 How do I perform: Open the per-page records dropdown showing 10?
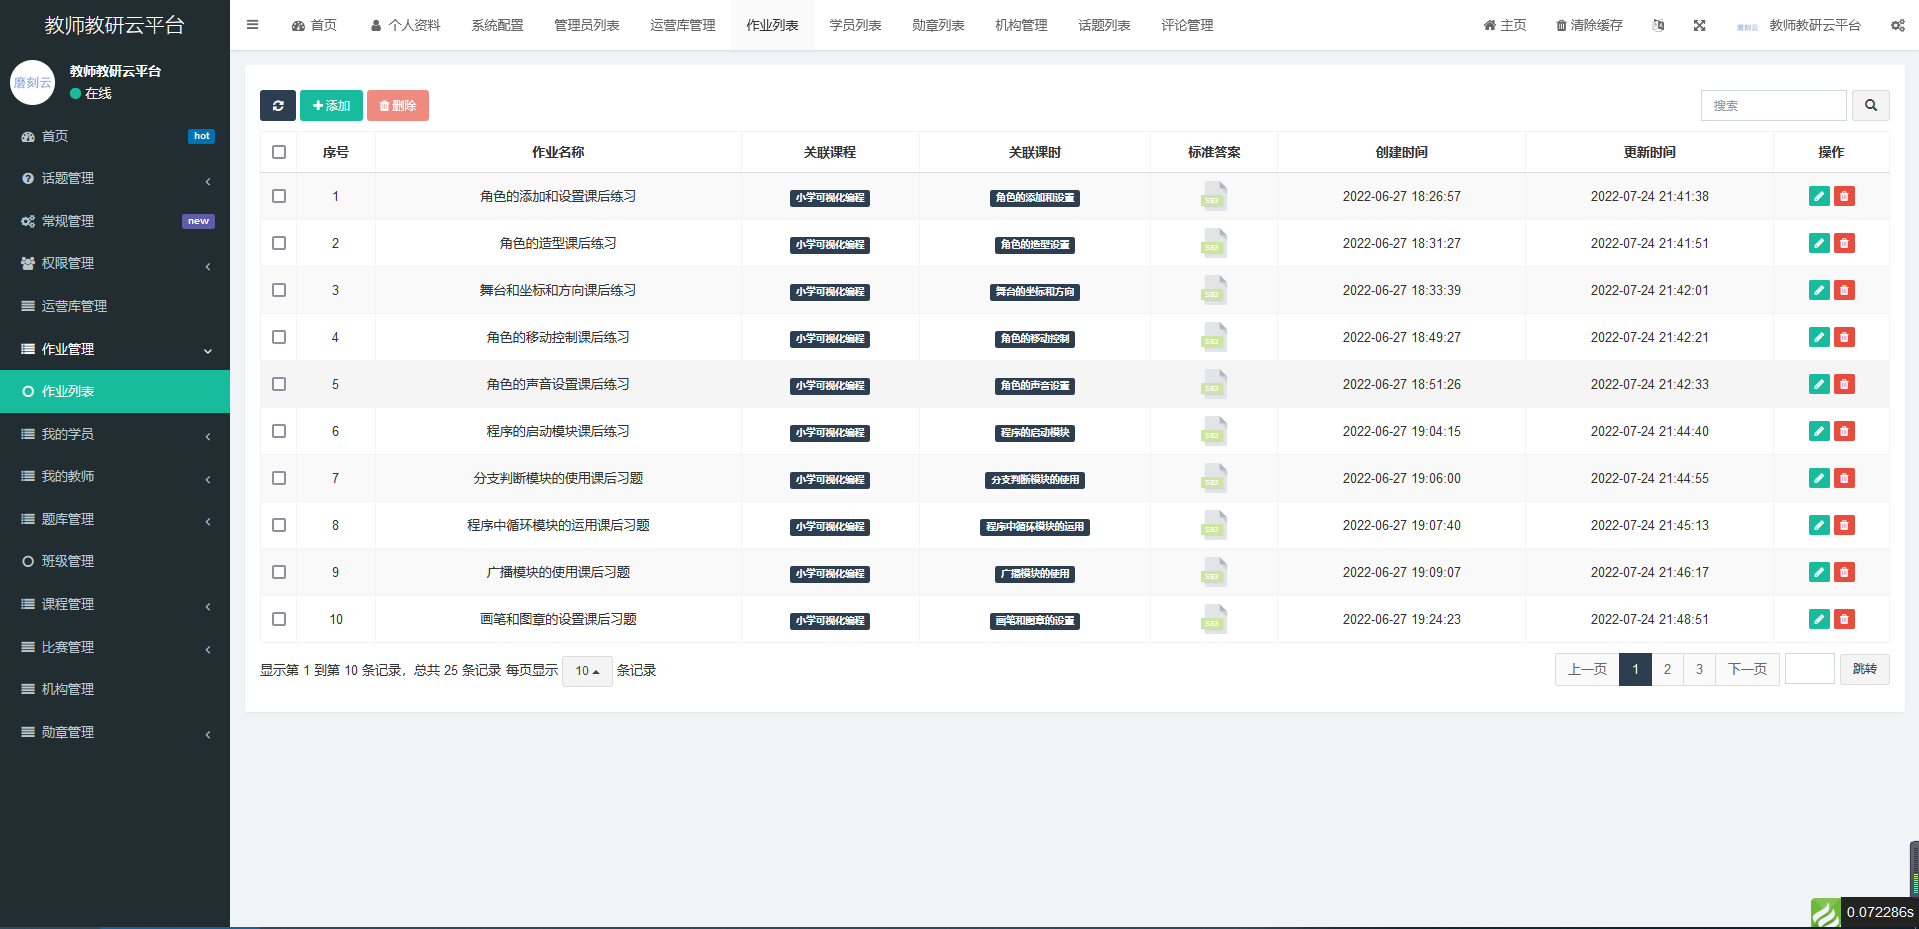click(x=587, y=671)
